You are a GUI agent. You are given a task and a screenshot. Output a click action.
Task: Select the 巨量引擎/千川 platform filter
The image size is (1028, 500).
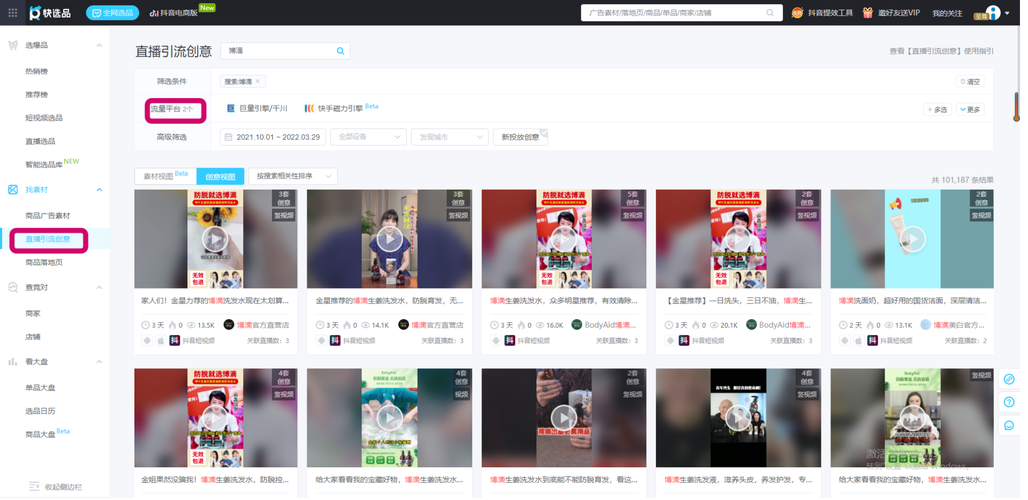257,109
